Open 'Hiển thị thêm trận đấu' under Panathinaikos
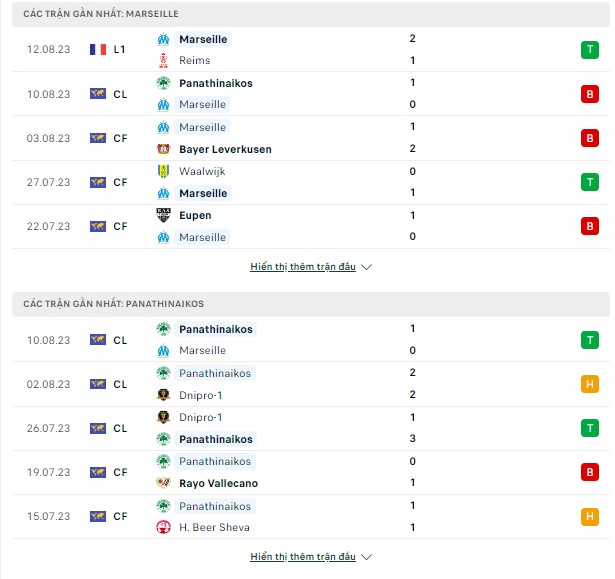This screenshot has width=615, height=579. click(303, 557)
